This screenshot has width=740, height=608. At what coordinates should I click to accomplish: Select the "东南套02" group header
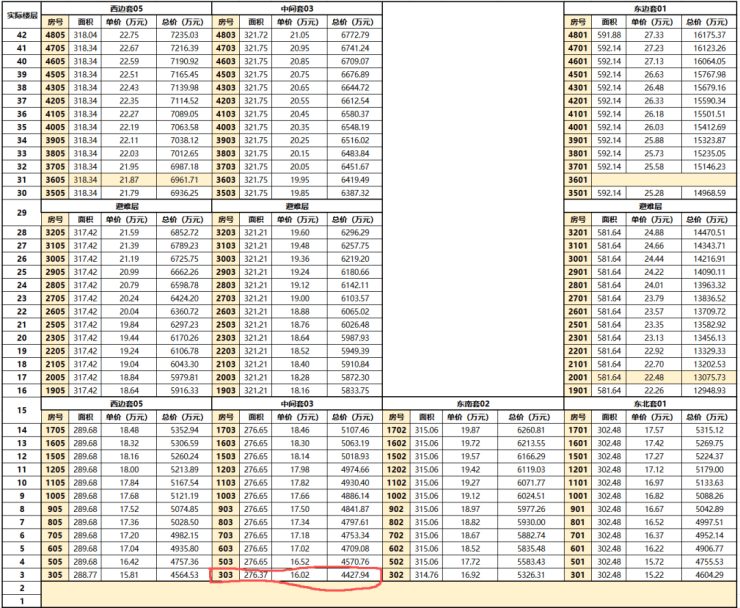tap(473, 404)
